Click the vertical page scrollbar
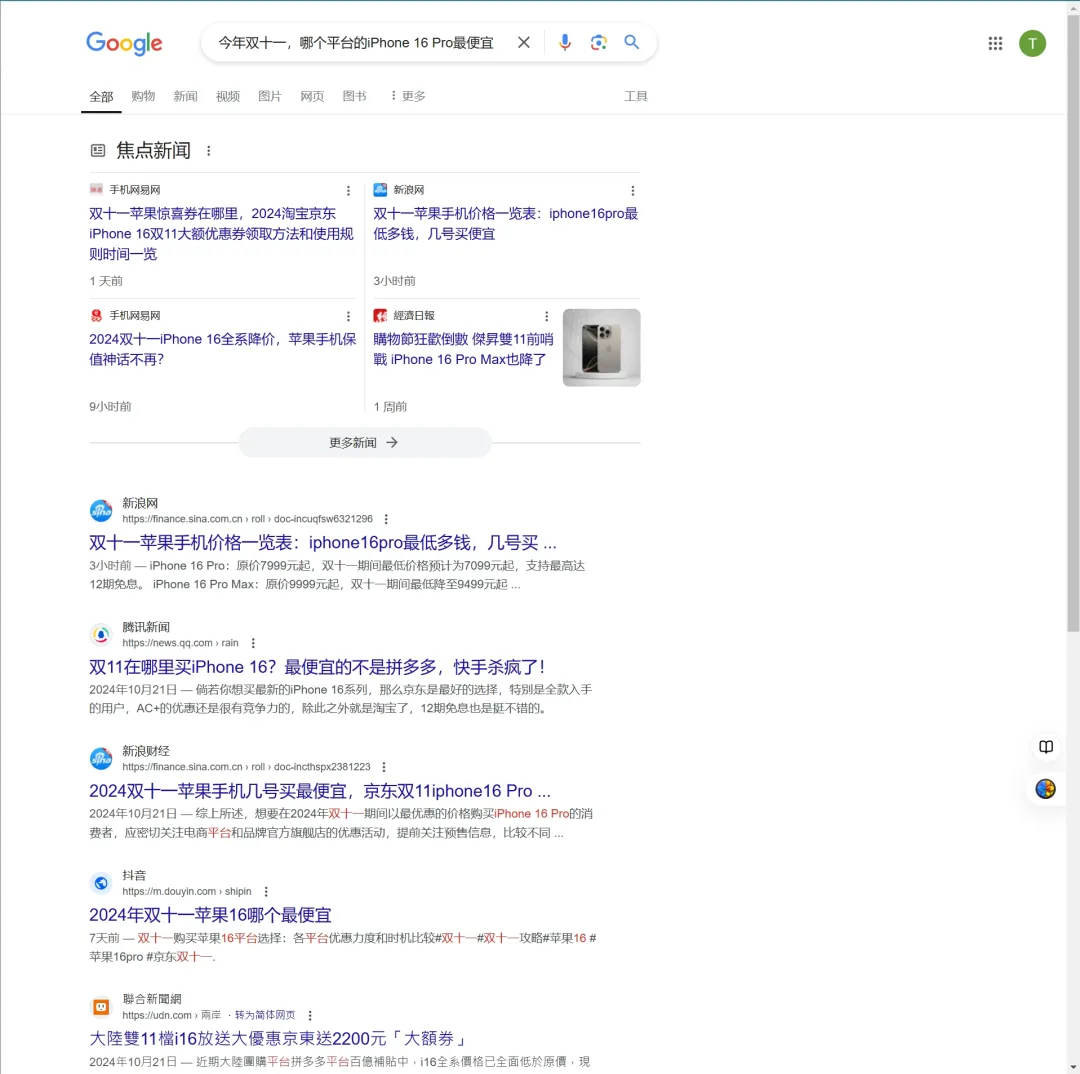 pos(1073,324)
